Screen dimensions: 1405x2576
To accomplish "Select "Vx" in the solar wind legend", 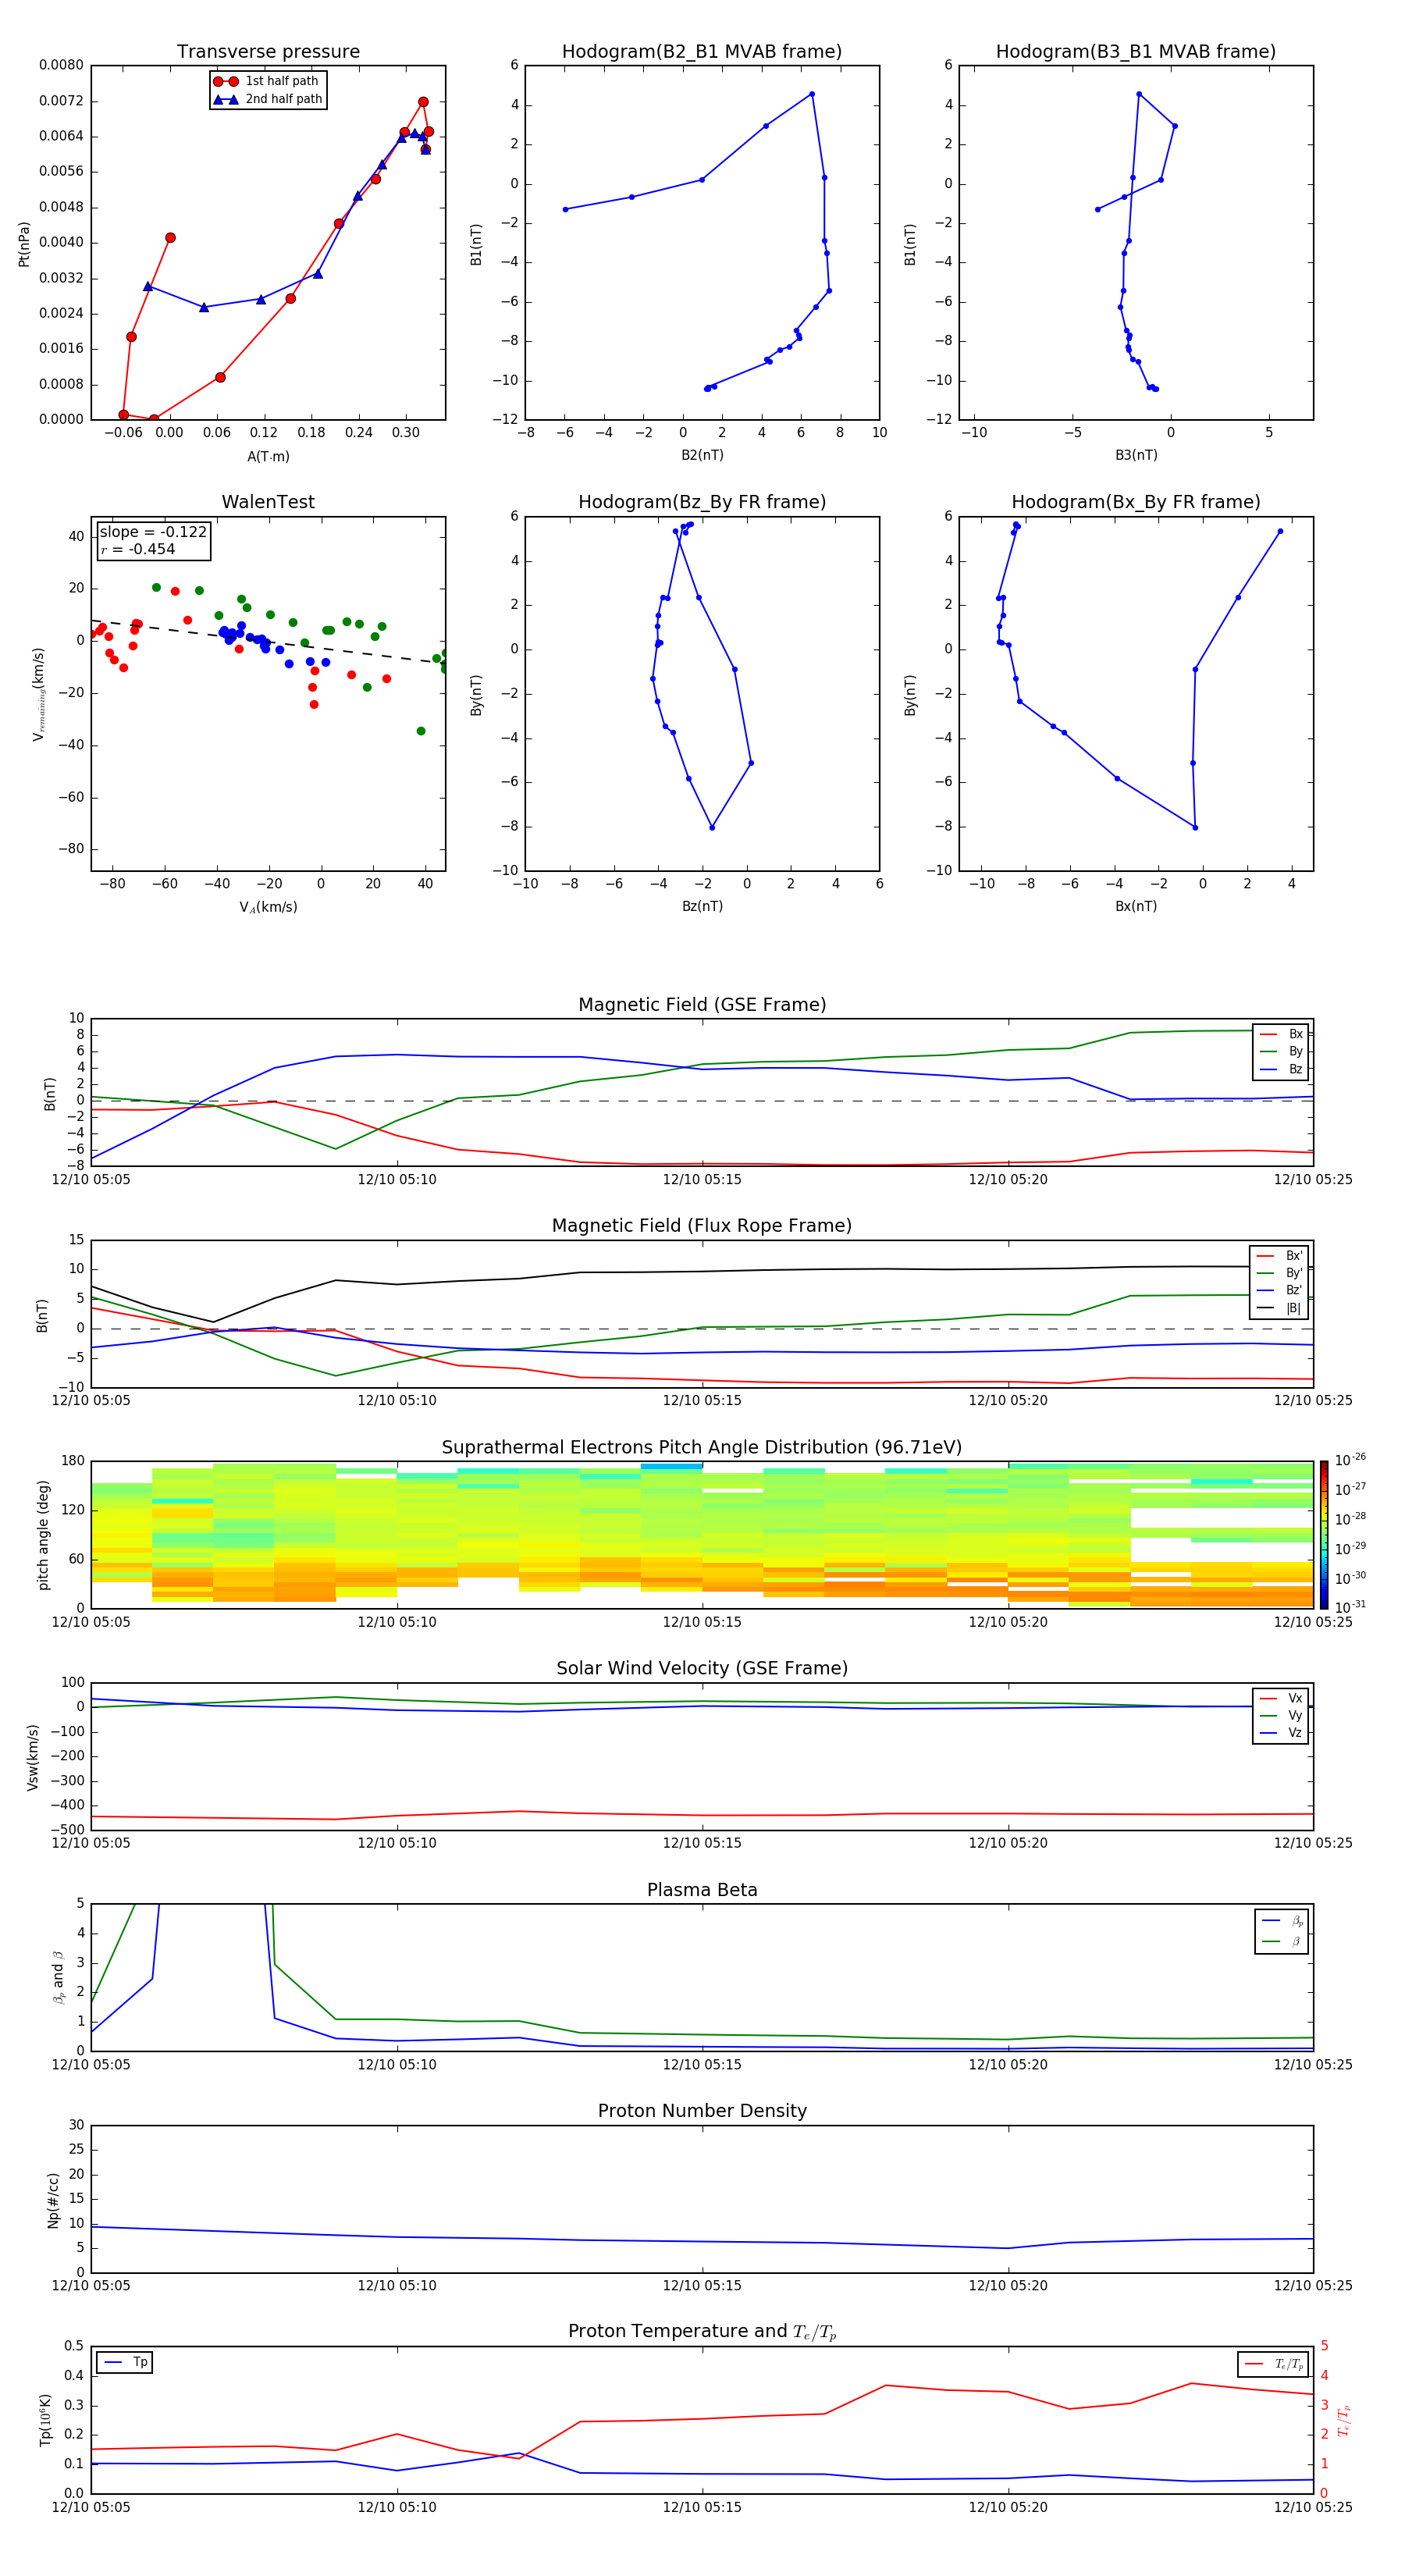I will (x=1282, y=1698).
